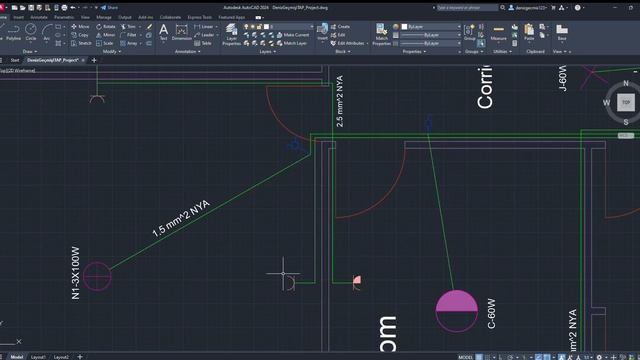Insert a Table from Annotation panel

point(203,43)
